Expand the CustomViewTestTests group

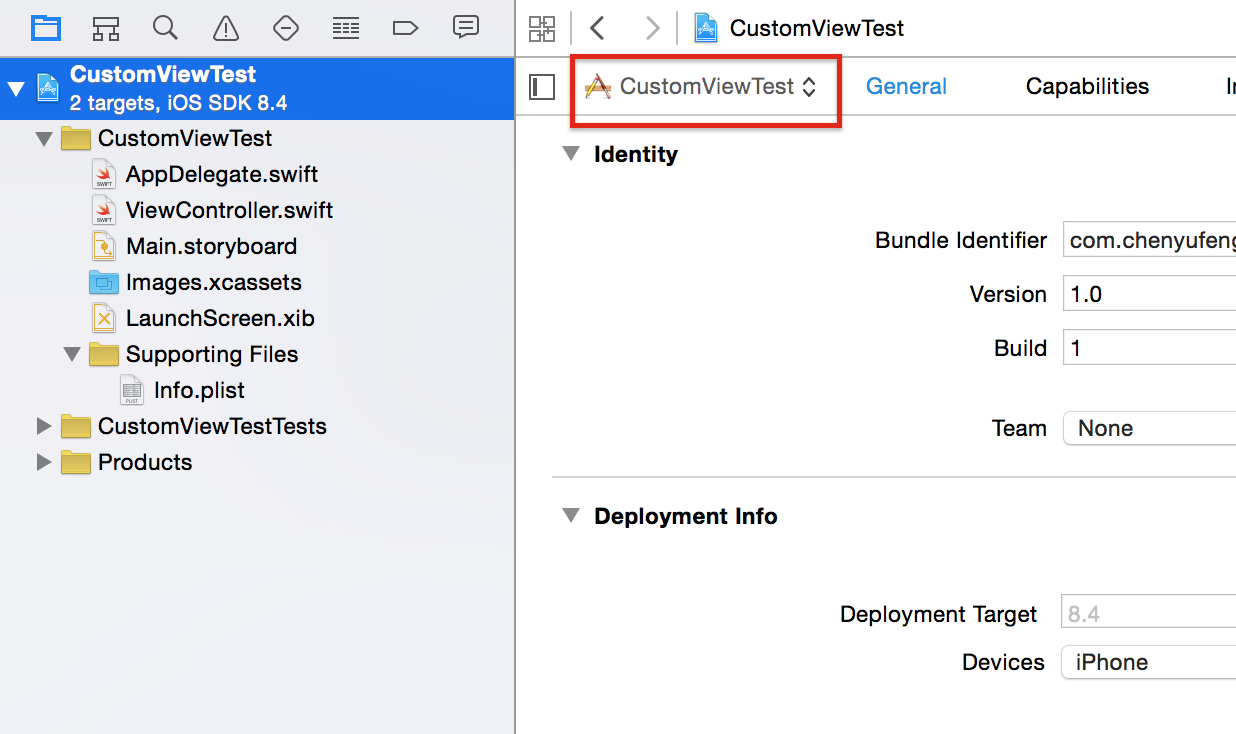(x=43, y=426)
